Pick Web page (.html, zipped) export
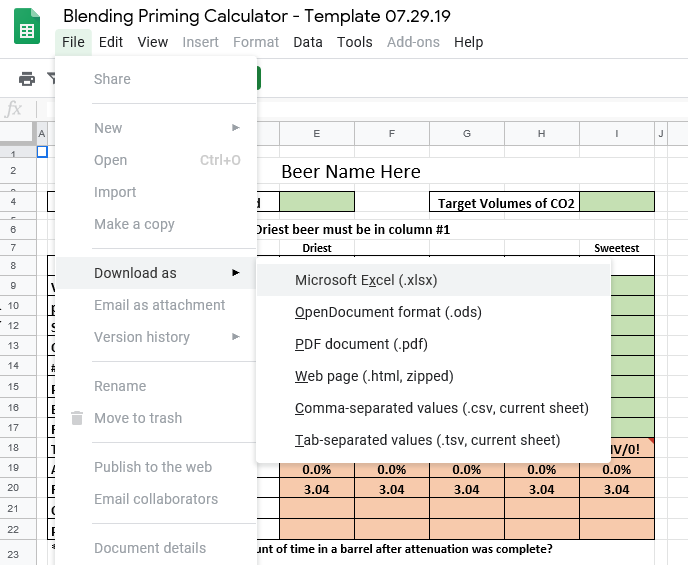Screen dimensions: 688x565 374,376
